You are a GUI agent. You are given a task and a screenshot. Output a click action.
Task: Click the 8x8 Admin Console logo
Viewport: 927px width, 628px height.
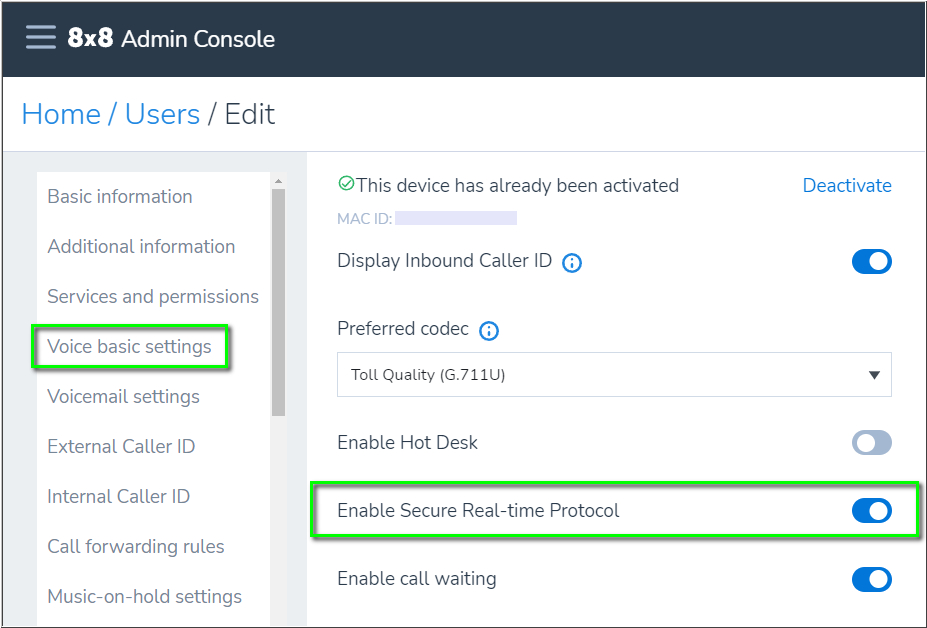[171, 39]
